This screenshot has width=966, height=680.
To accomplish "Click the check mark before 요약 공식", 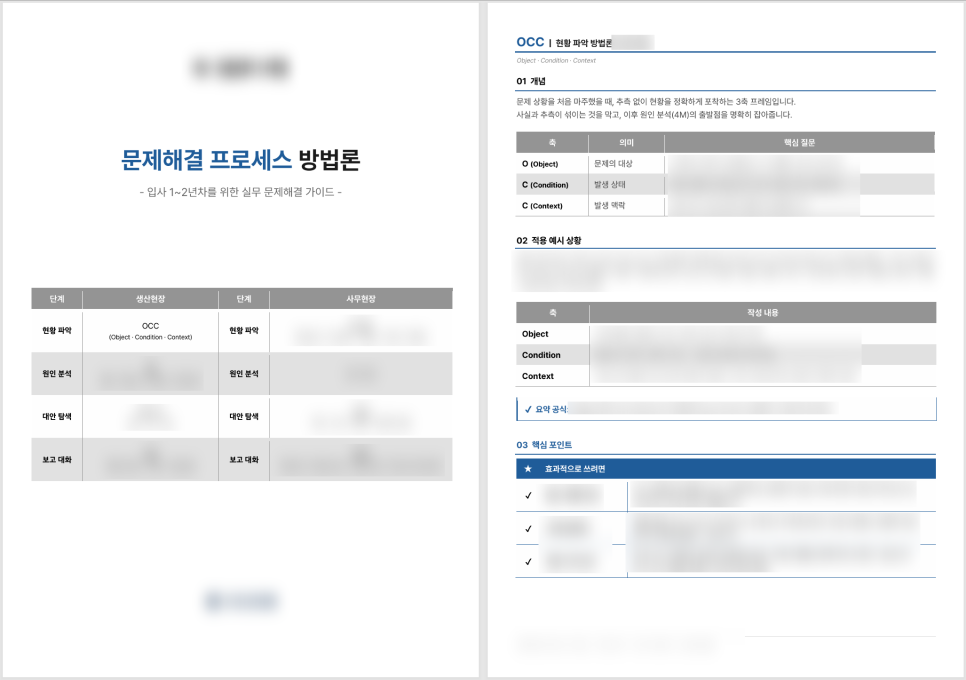I will 528,409.
